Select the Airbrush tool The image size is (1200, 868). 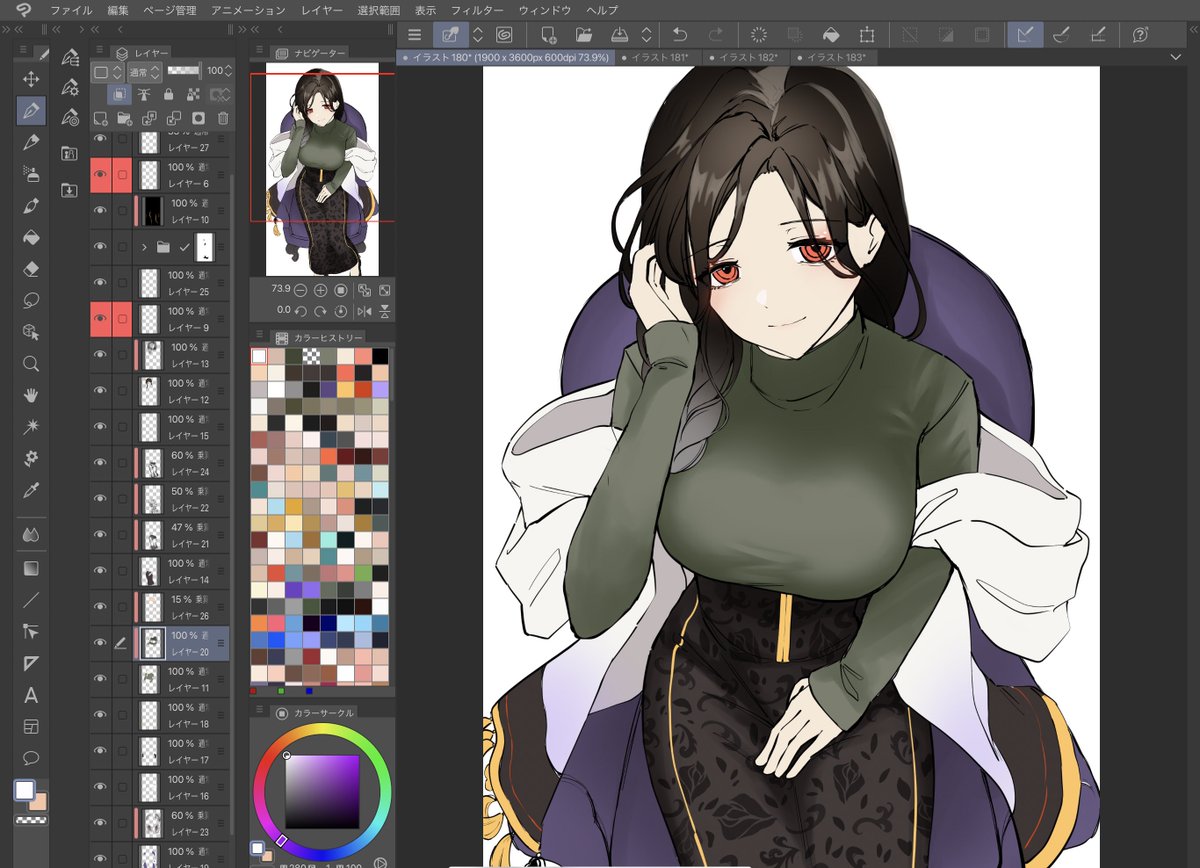(x=31, y=174)
